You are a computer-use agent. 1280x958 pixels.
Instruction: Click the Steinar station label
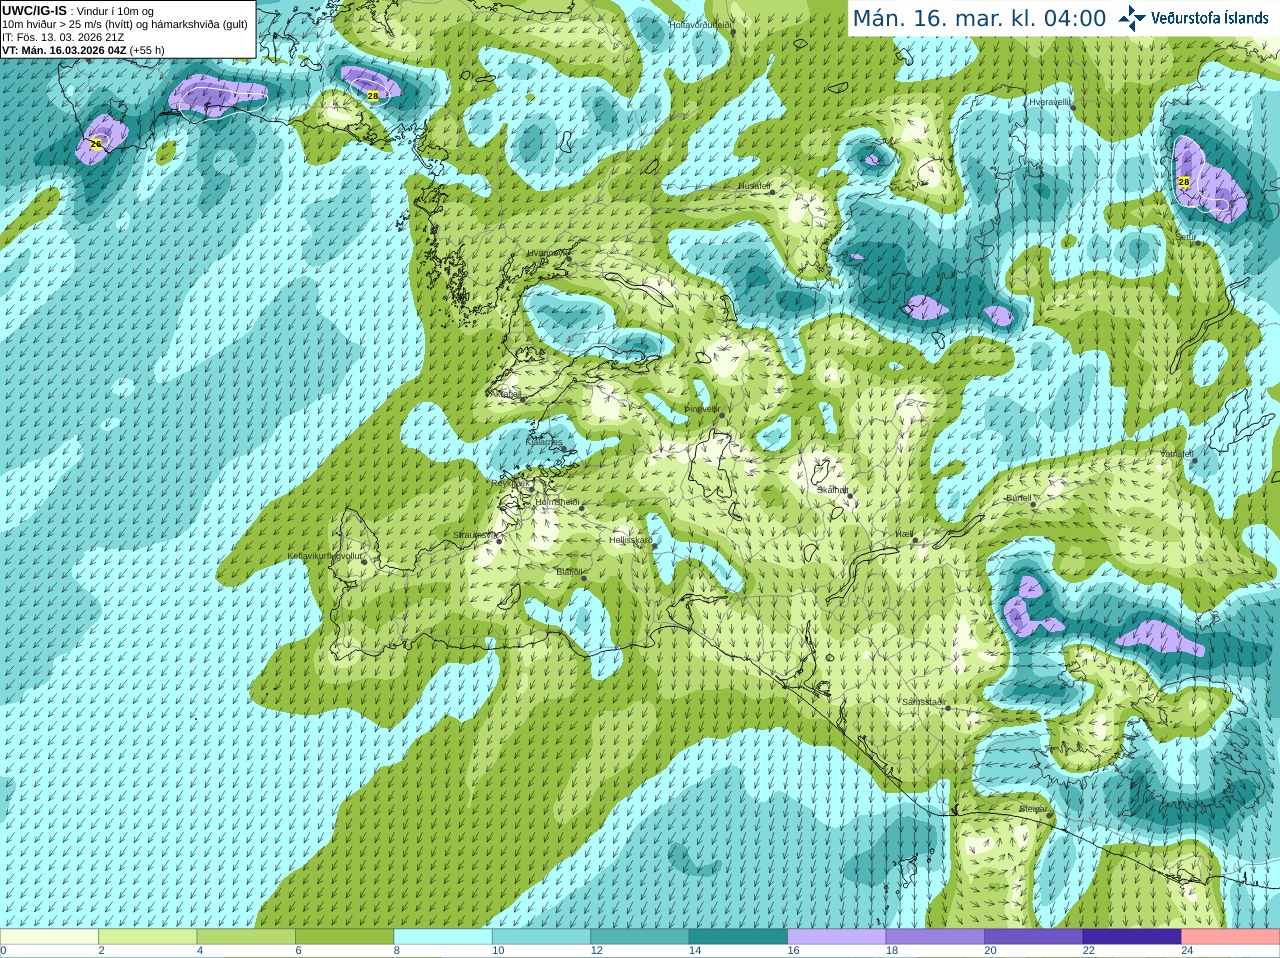(x=1032, y=809)
